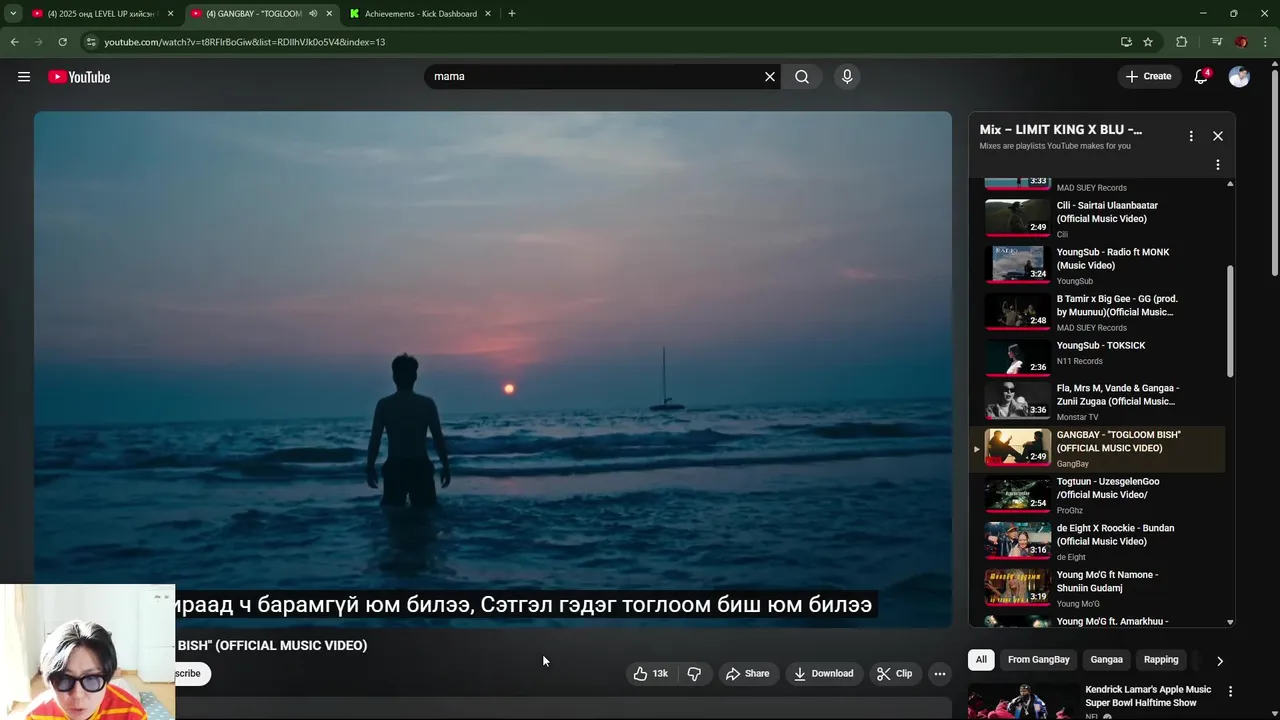
Task: Select the All filter chip
Action: pos(981,660)
